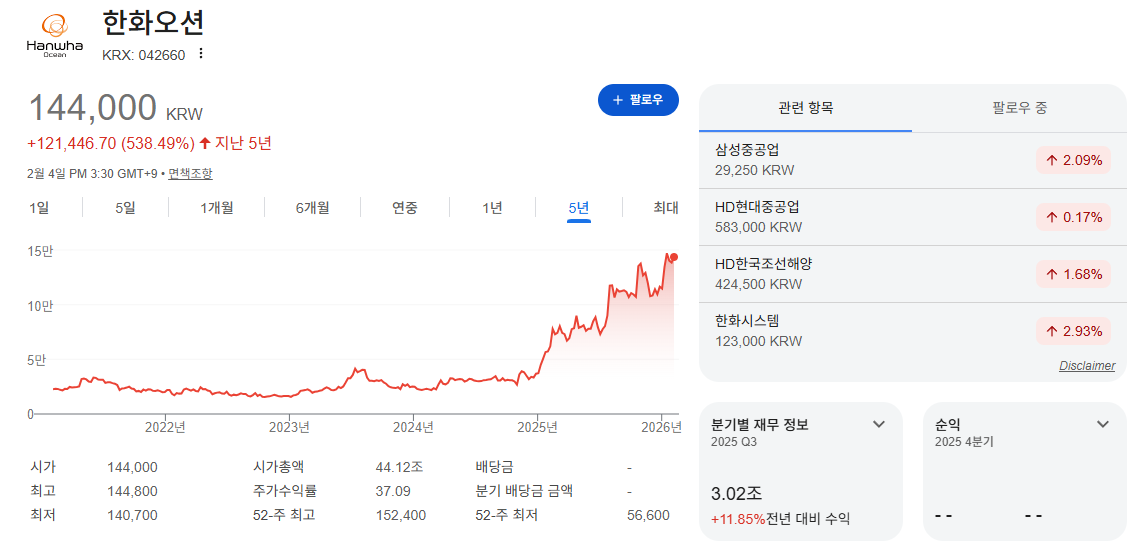Click the 2024년 axis label
The height and width of the screenshot is (558, 1148).
(x=414, y=427)
